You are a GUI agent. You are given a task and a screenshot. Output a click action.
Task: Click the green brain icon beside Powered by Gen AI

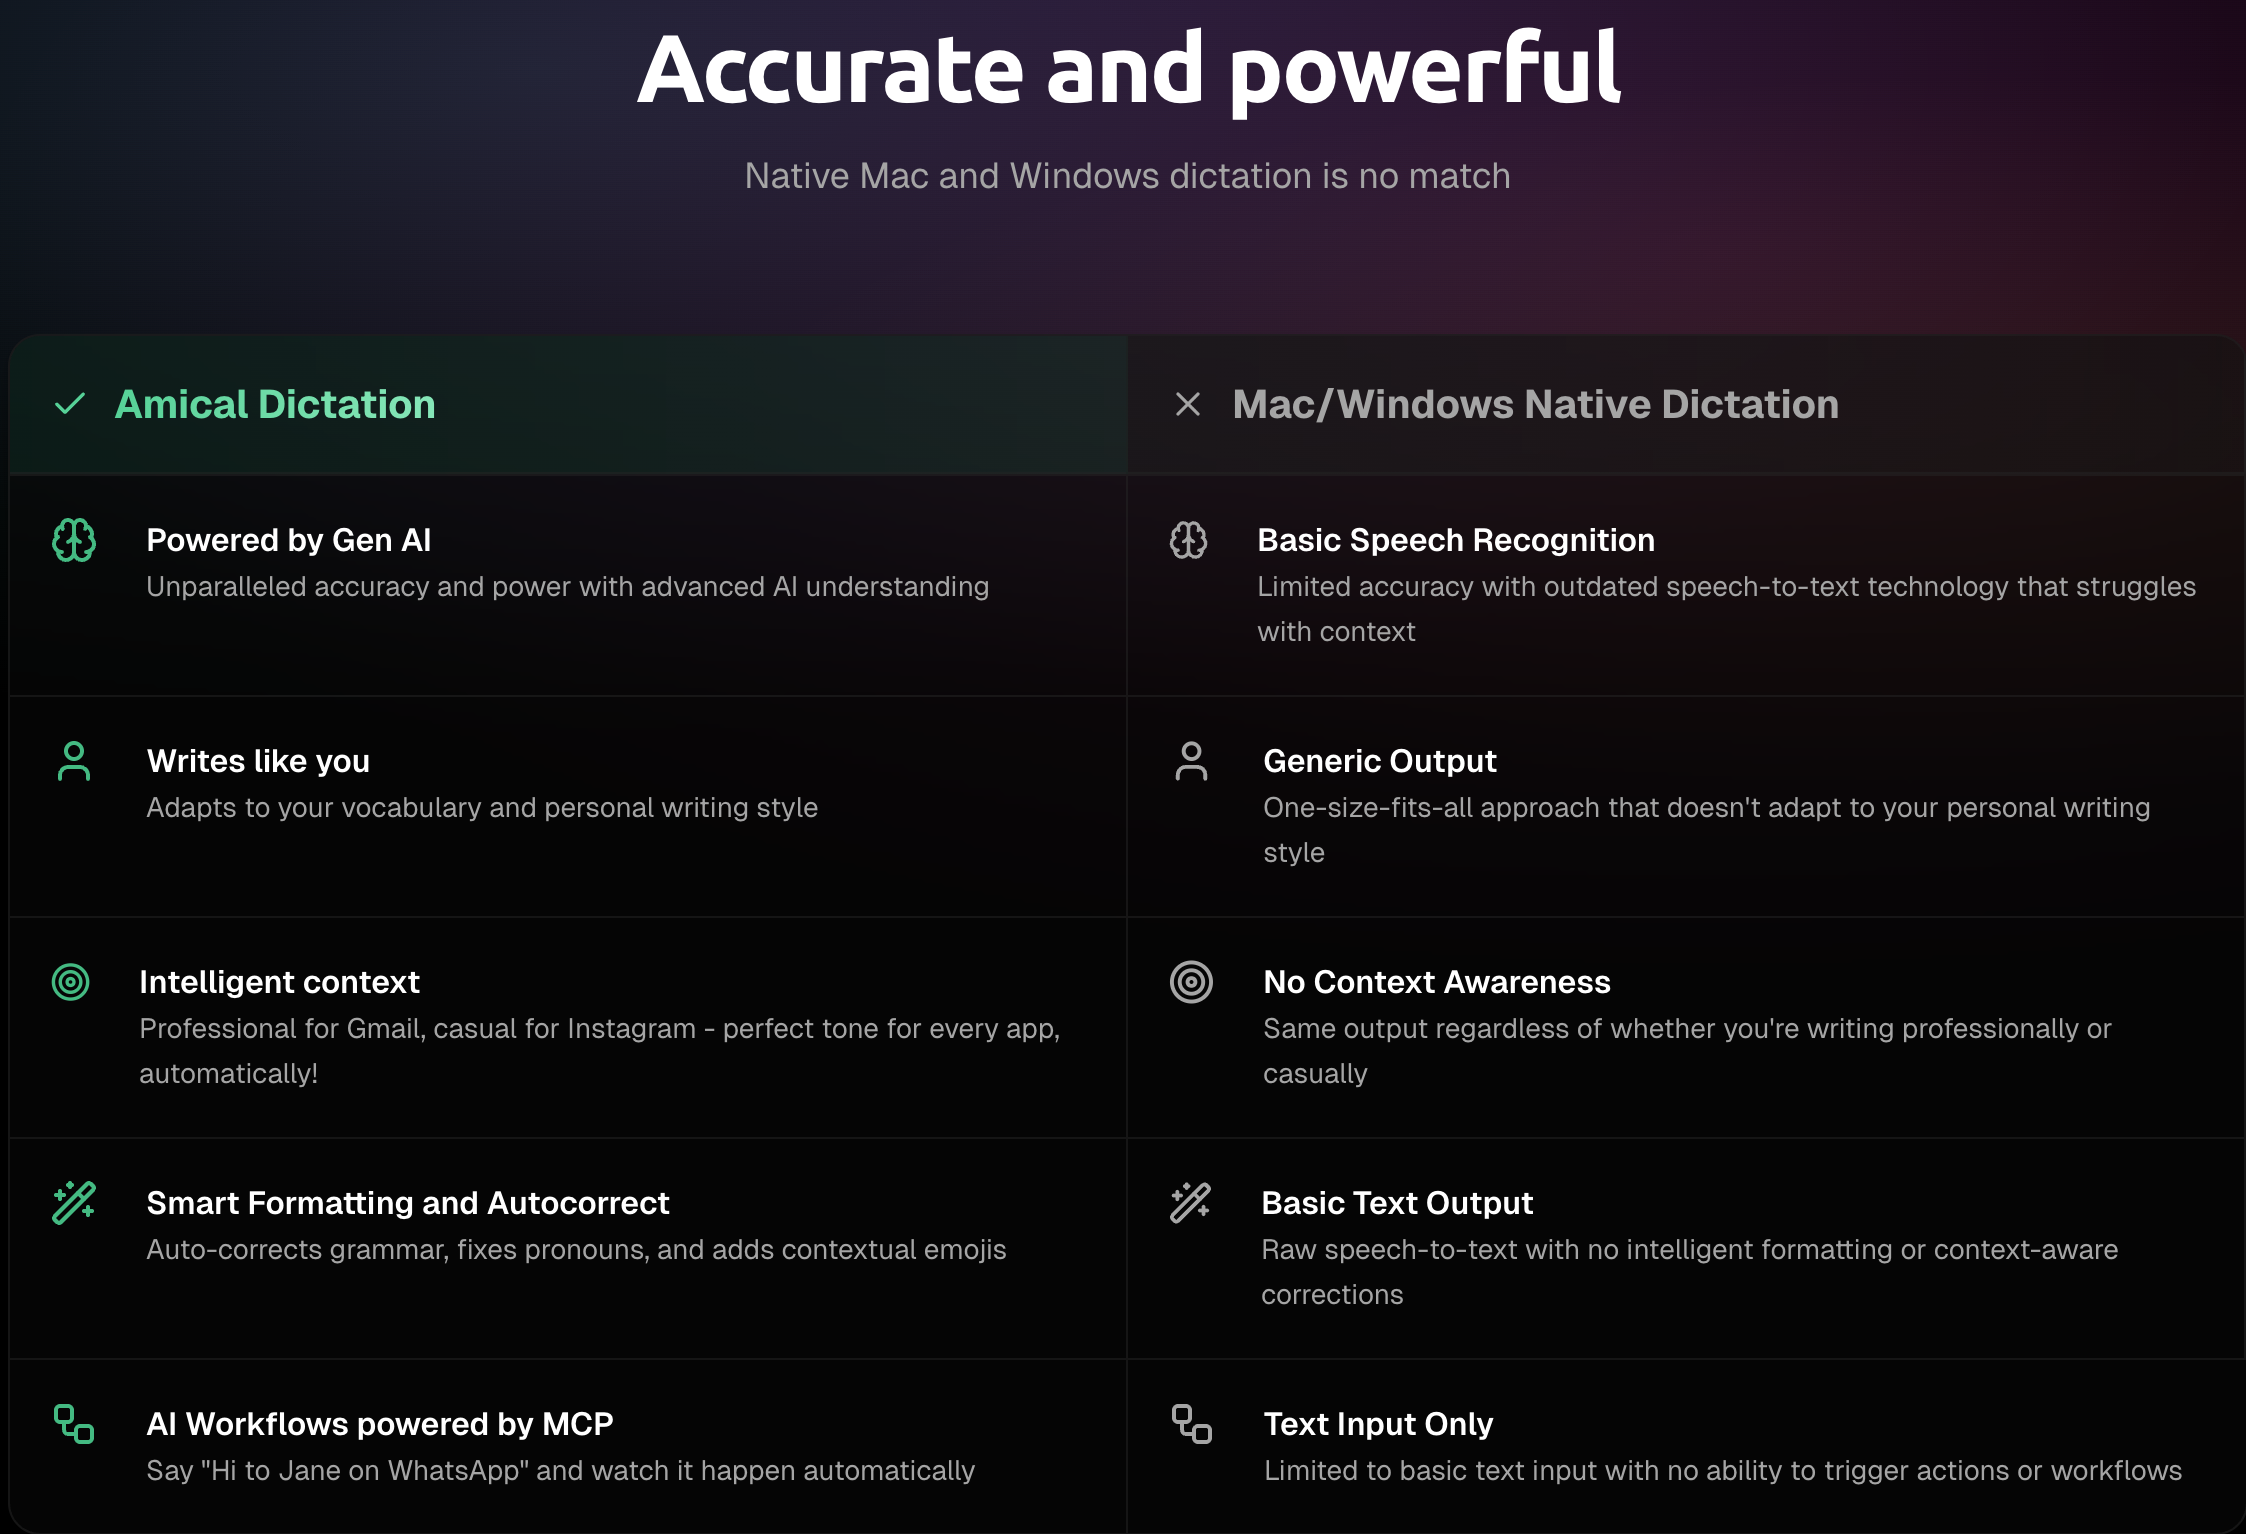pyautogui.click(x=74, y=540)
